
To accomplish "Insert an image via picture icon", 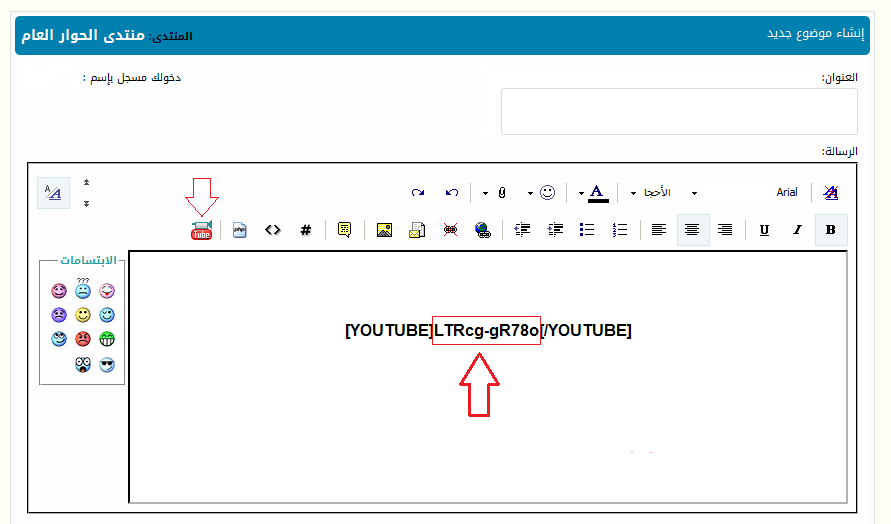I will pos(385,230).
